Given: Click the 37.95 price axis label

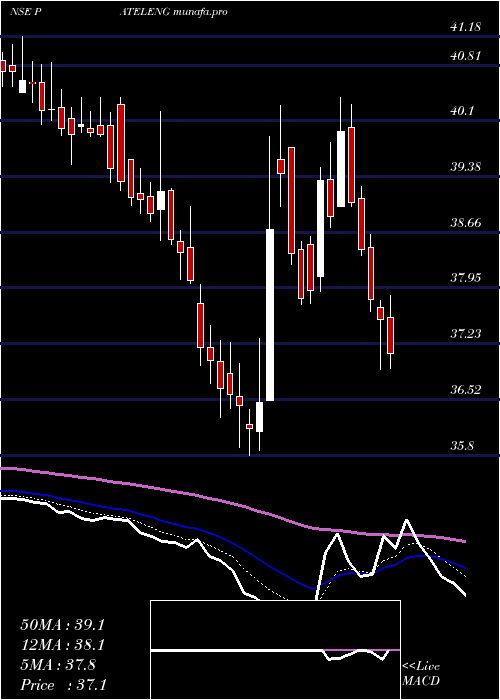Looking at the screenshot, I should click(x=465, y=278).
